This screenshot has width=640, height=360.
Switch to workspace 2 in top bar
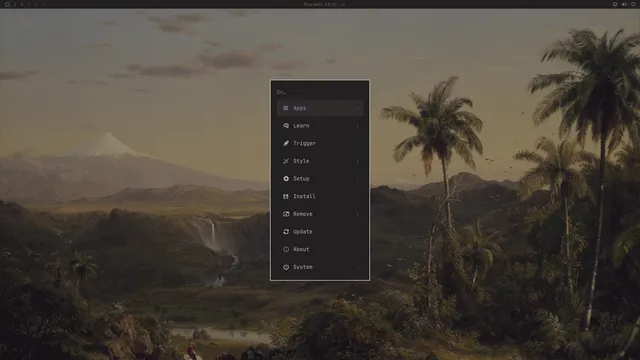(22, 4)
